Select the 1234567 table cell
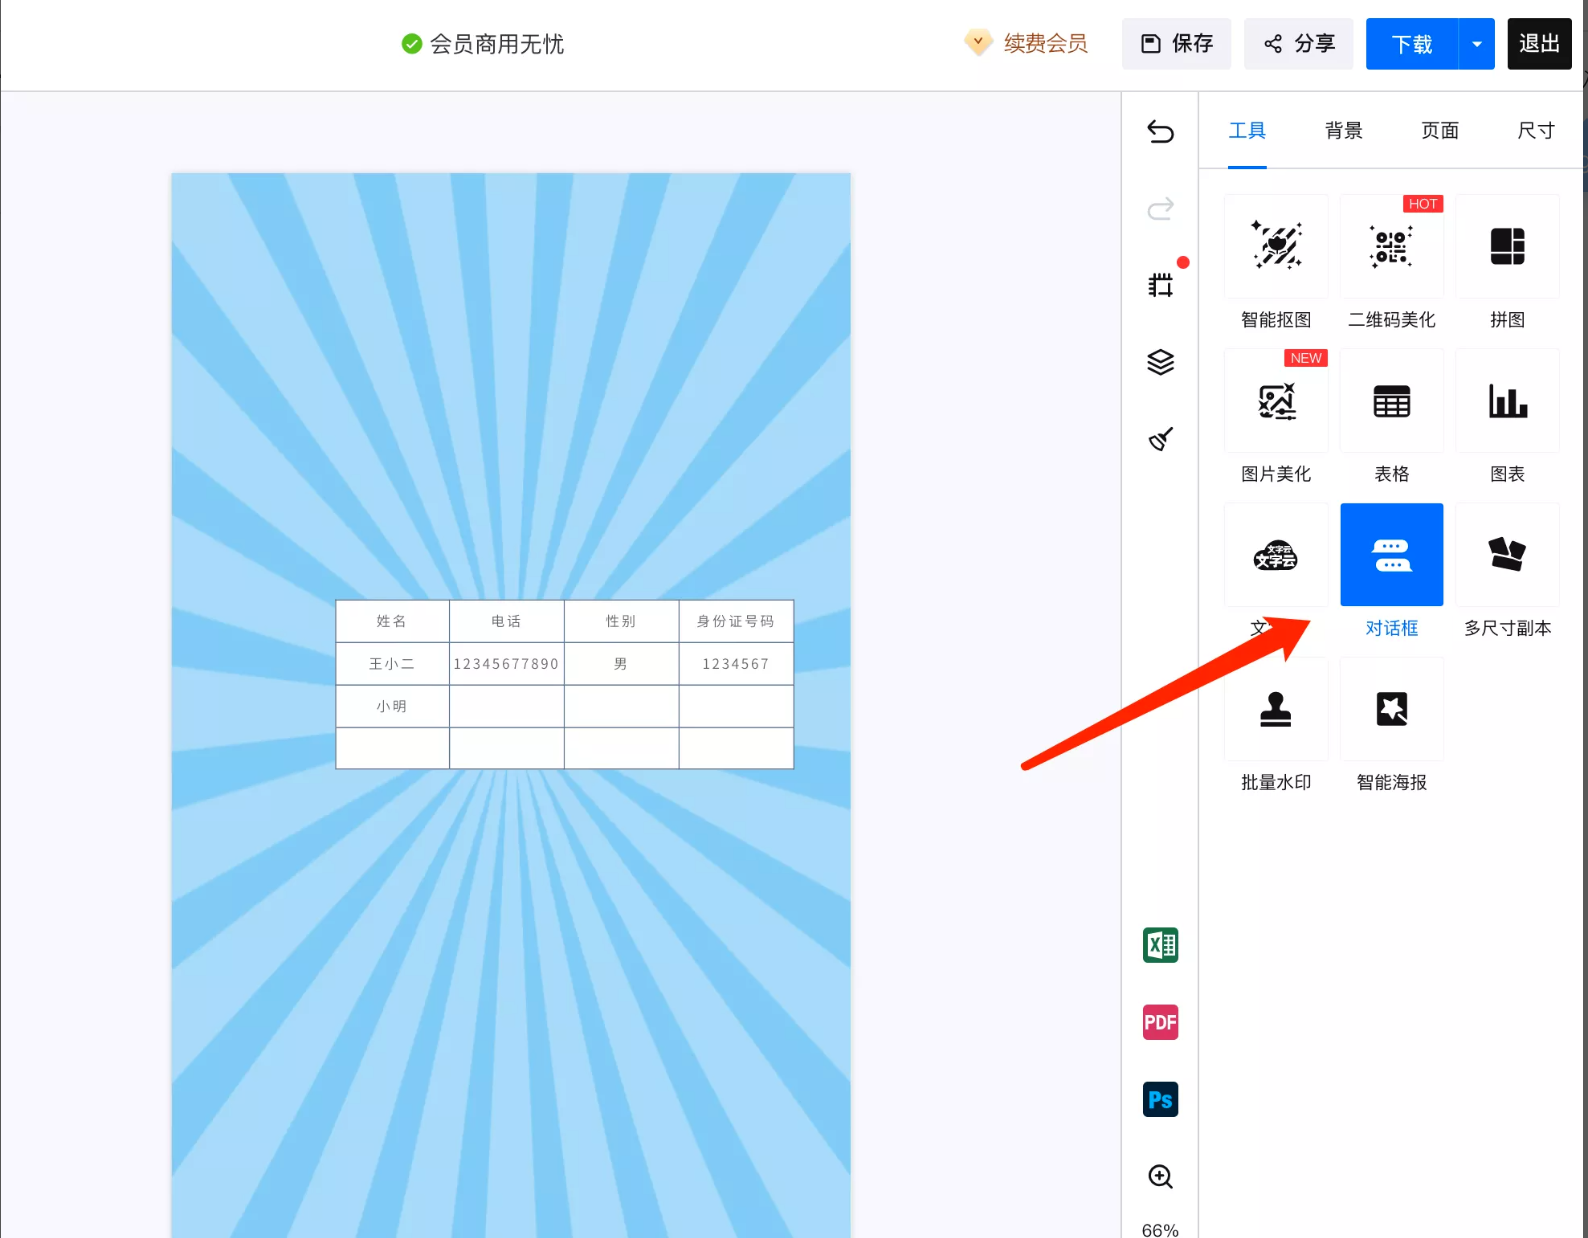The width and height of the screenshot is (1588, 1238). click(736, 664)
